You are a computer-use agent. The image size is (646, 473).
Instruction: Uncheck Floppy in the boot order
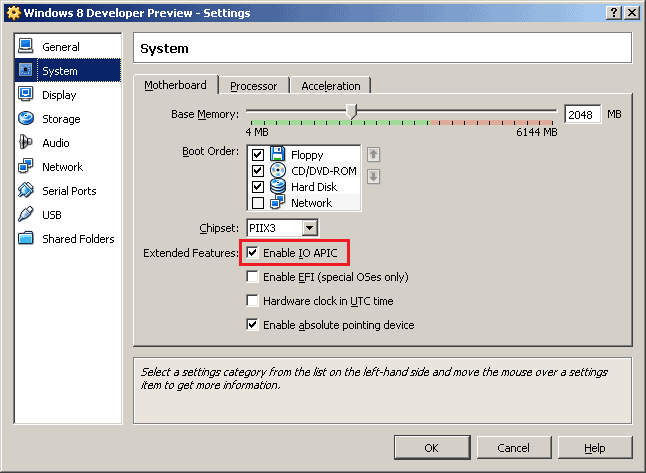tap(258, 155)
